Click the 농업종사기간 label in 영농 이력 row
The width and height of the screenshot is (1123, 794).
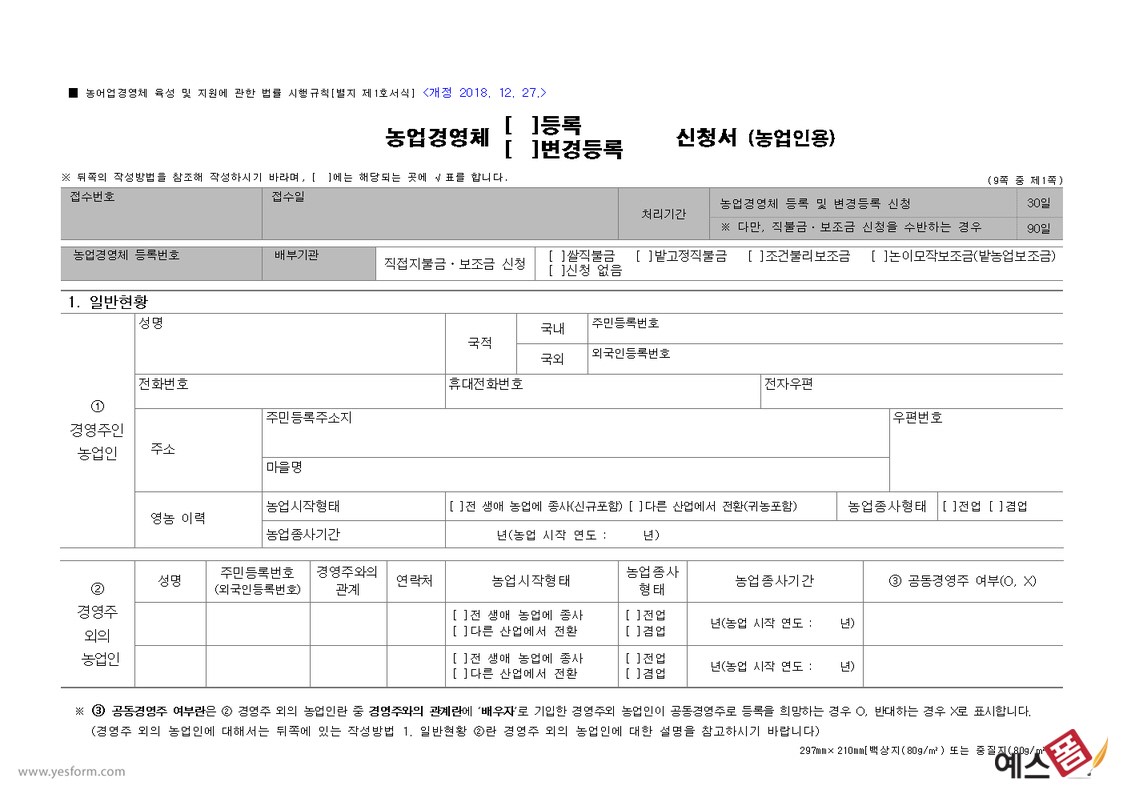pyautogui.click(x=303, y=535)
